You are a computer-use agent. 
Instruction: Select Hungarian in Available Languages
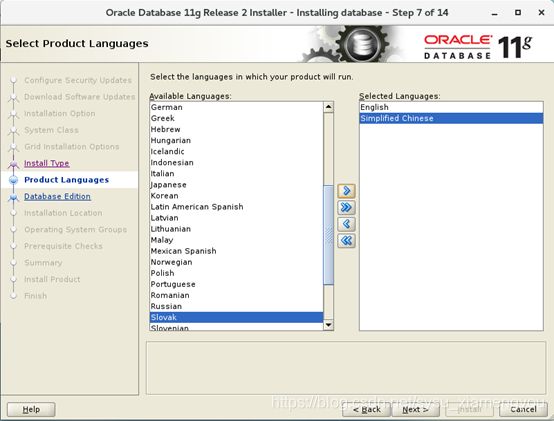tap(236, 140)
